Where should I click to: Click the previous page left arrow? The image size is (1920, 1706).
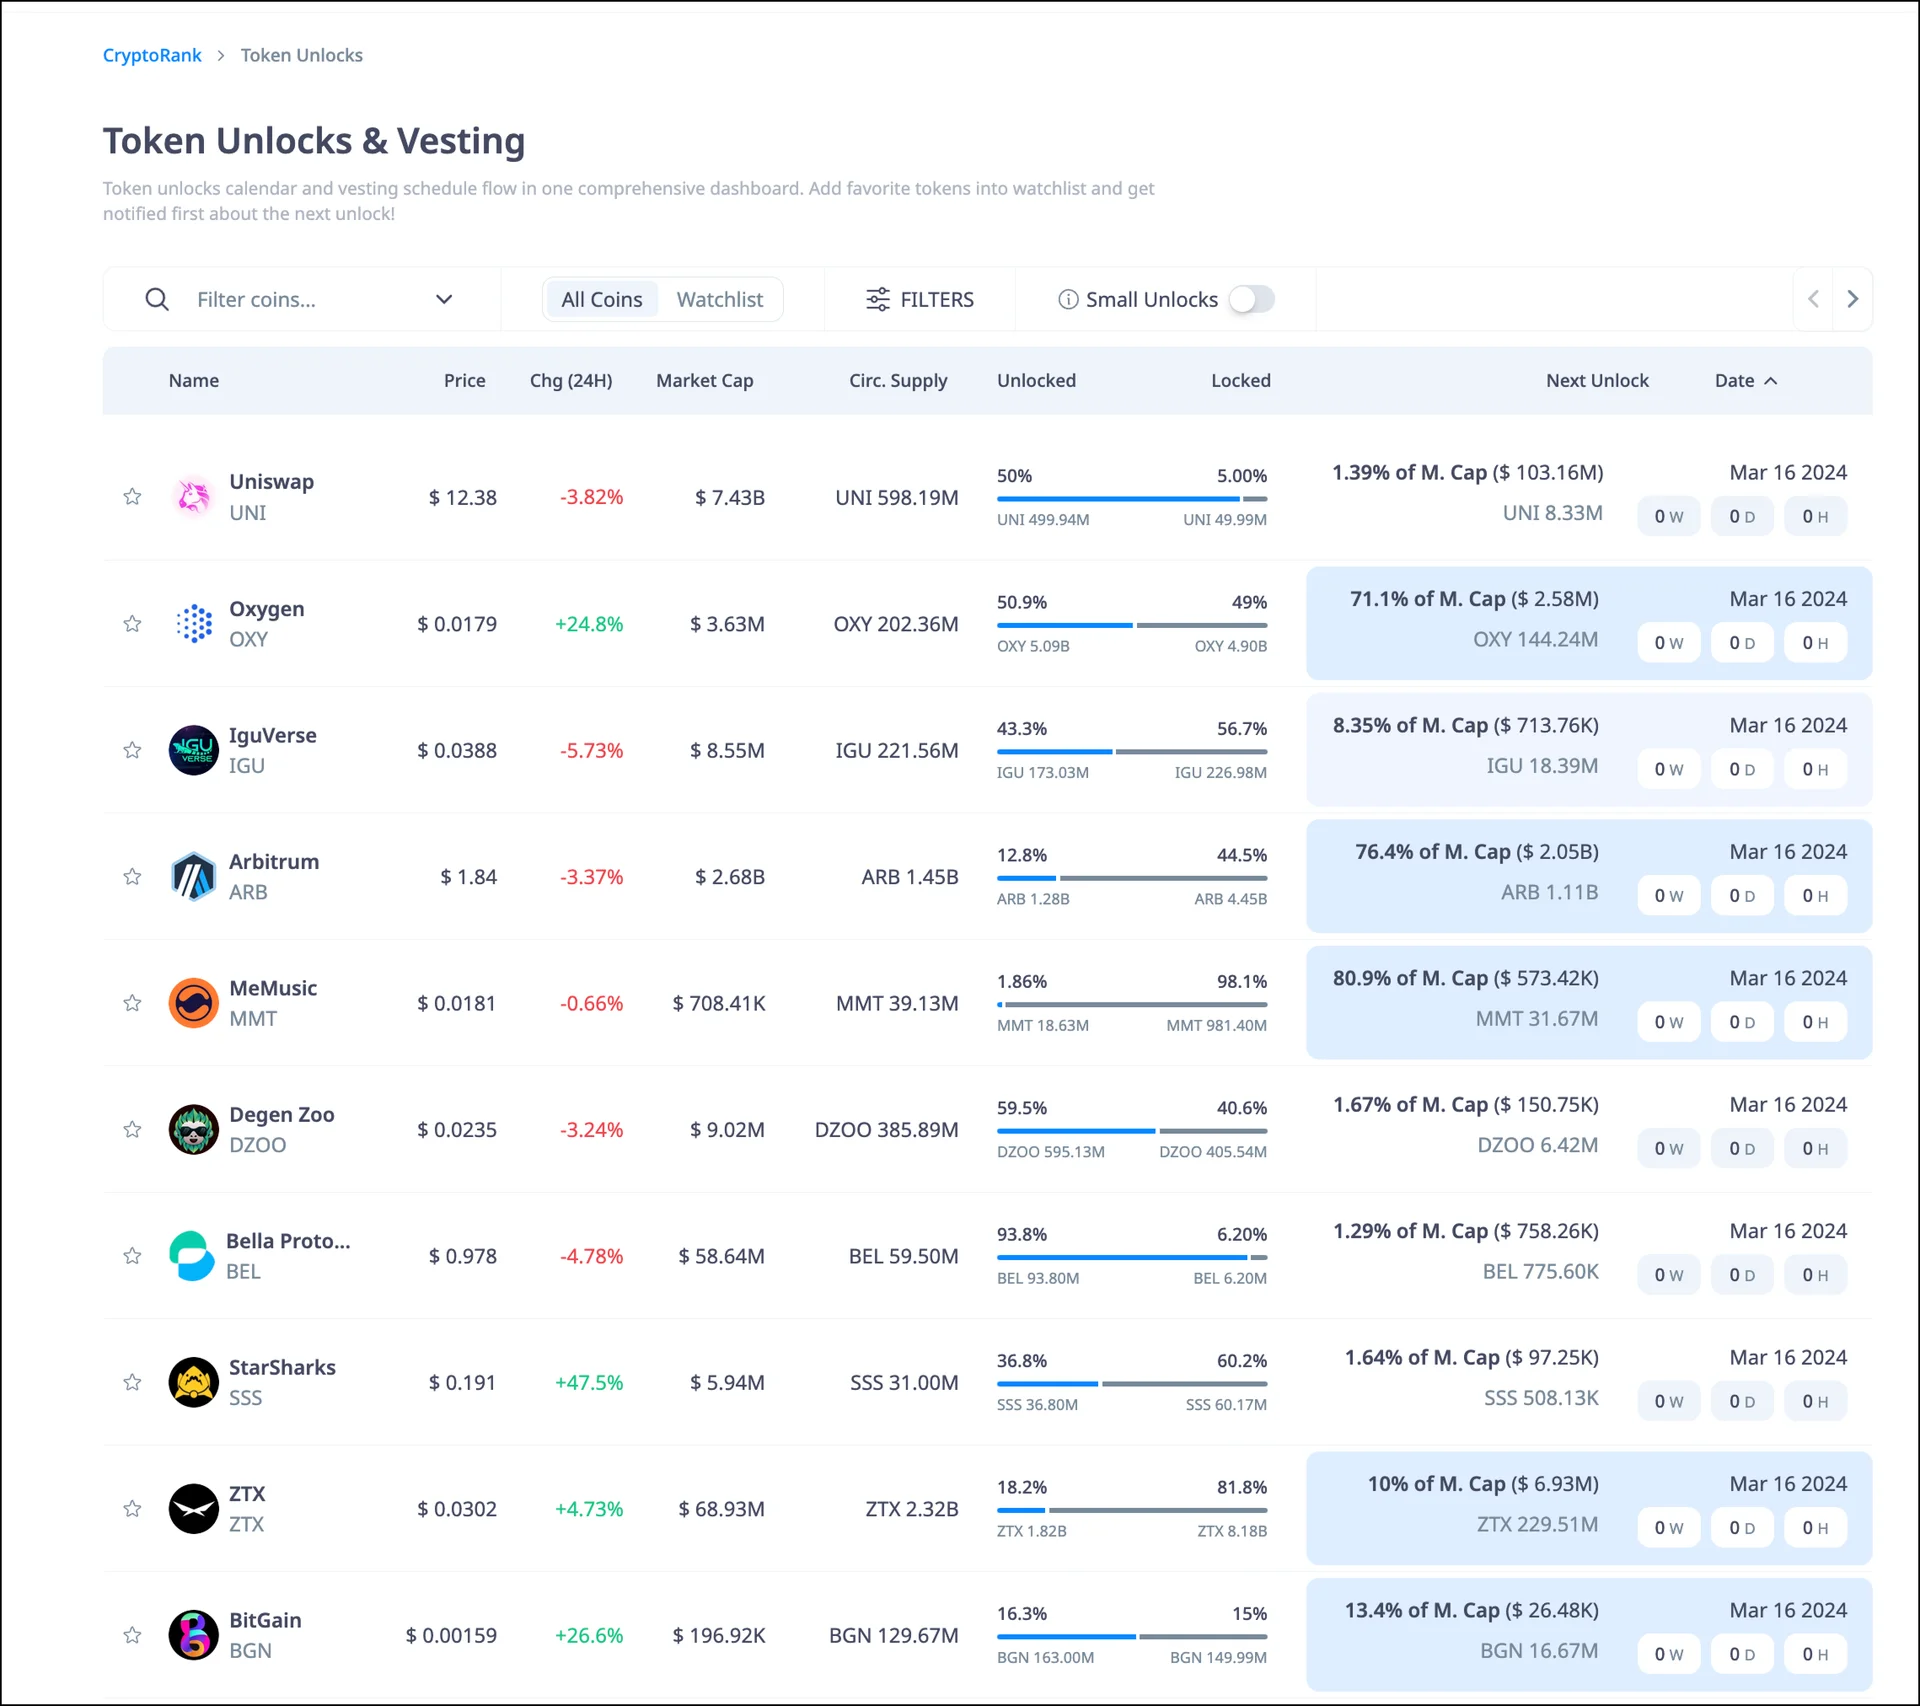pyautogui.click(x=1813, y=299)
